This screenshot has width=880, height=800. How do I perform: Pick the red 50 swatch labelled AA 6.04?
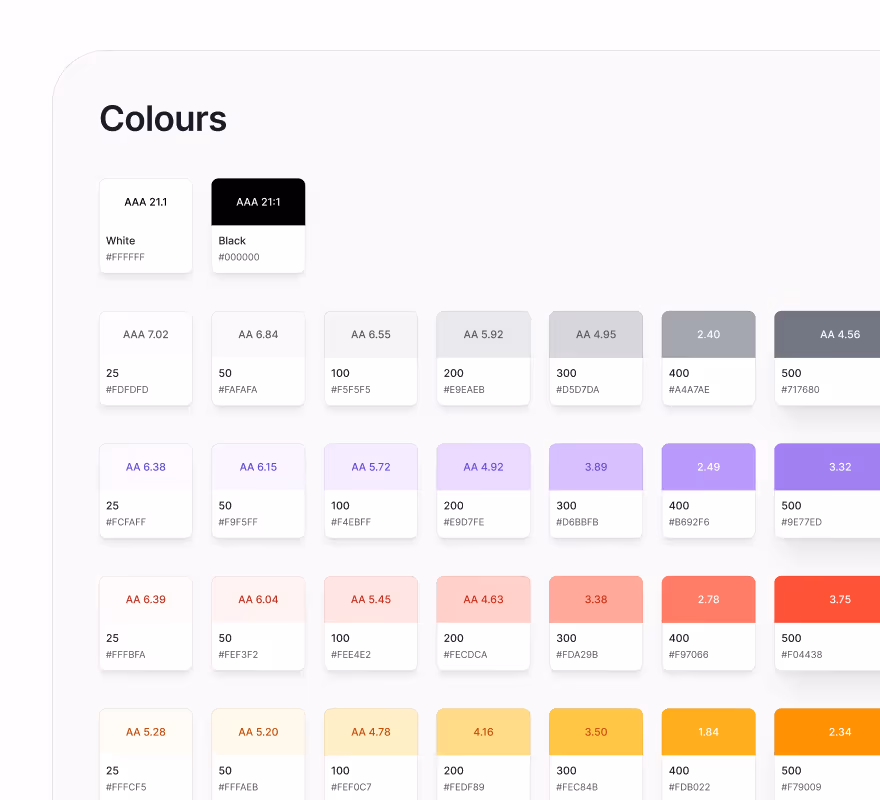coord(258,623)
